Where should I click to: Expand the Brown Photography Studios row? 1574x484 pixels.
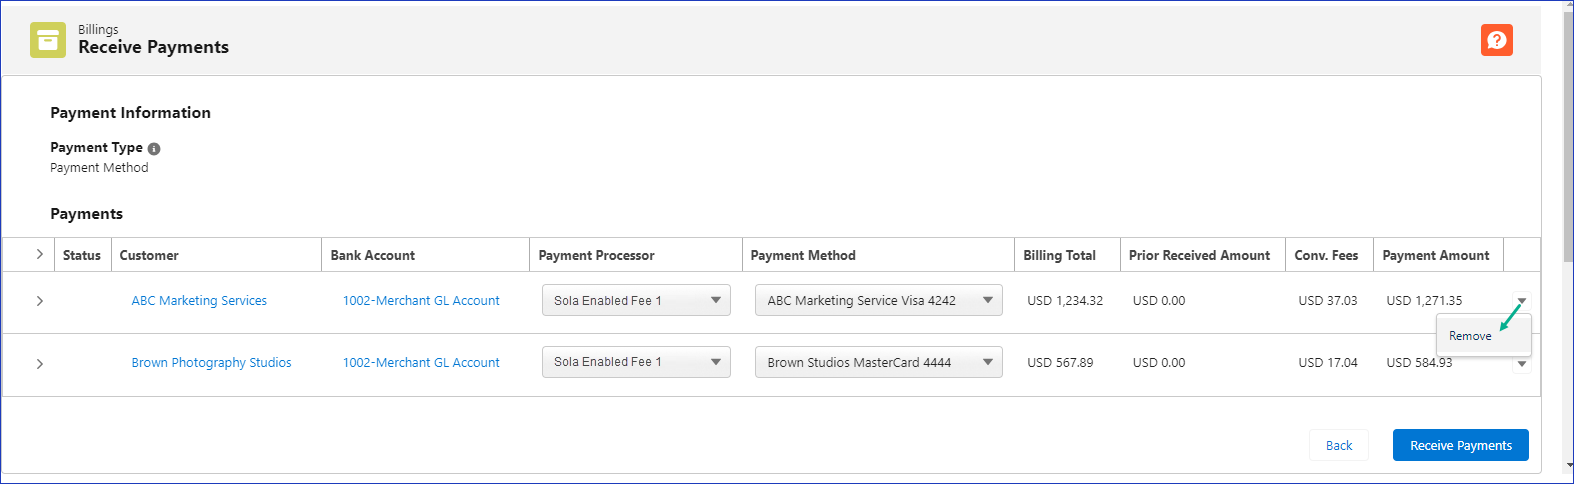click(x=39, y=364)
